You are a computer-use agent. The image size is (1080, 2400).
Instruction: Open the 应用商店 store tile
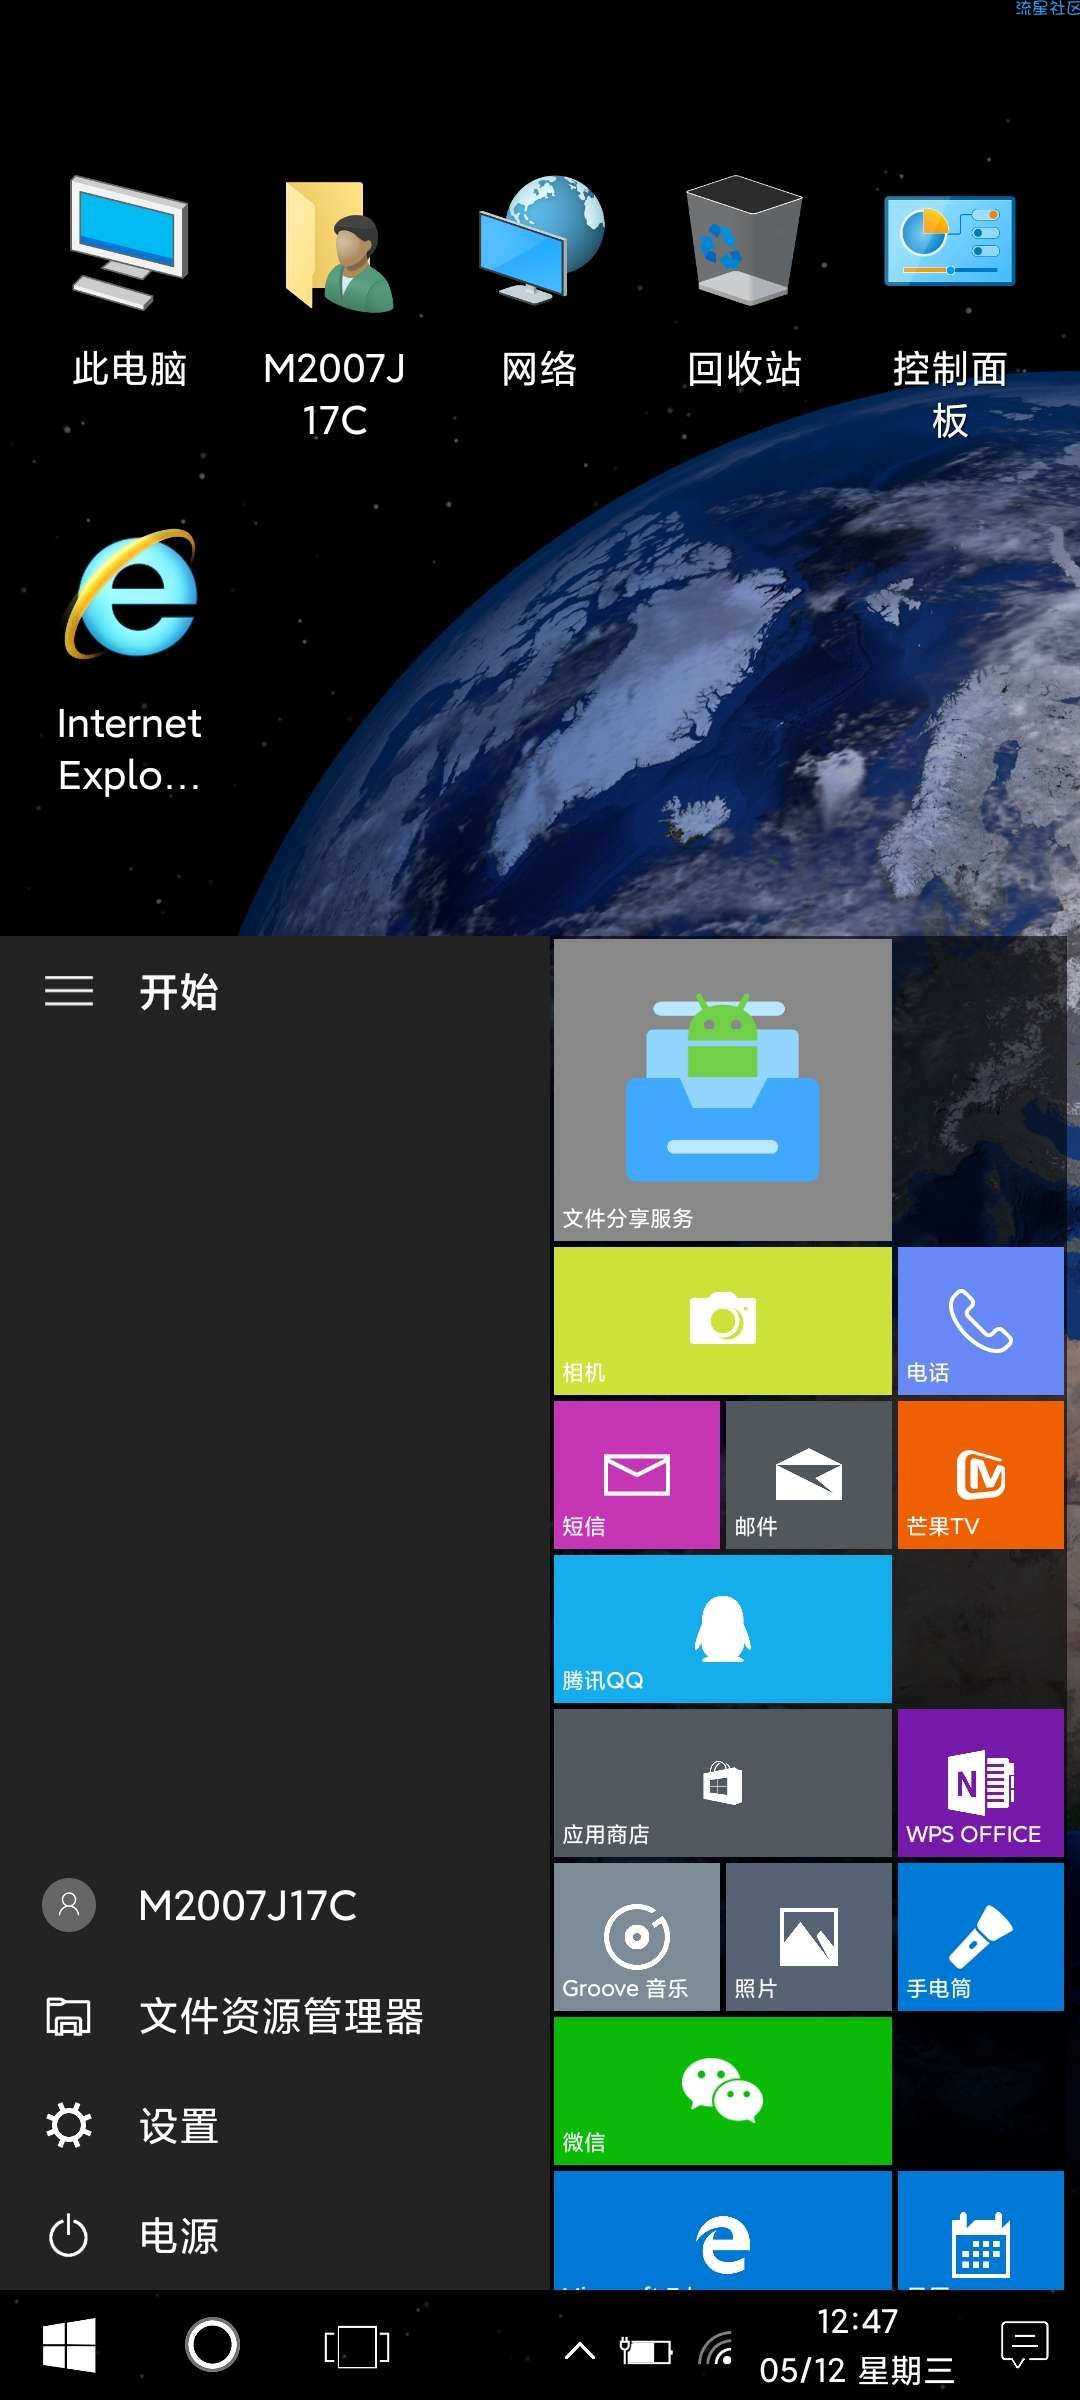click(x=723, y=1783)
